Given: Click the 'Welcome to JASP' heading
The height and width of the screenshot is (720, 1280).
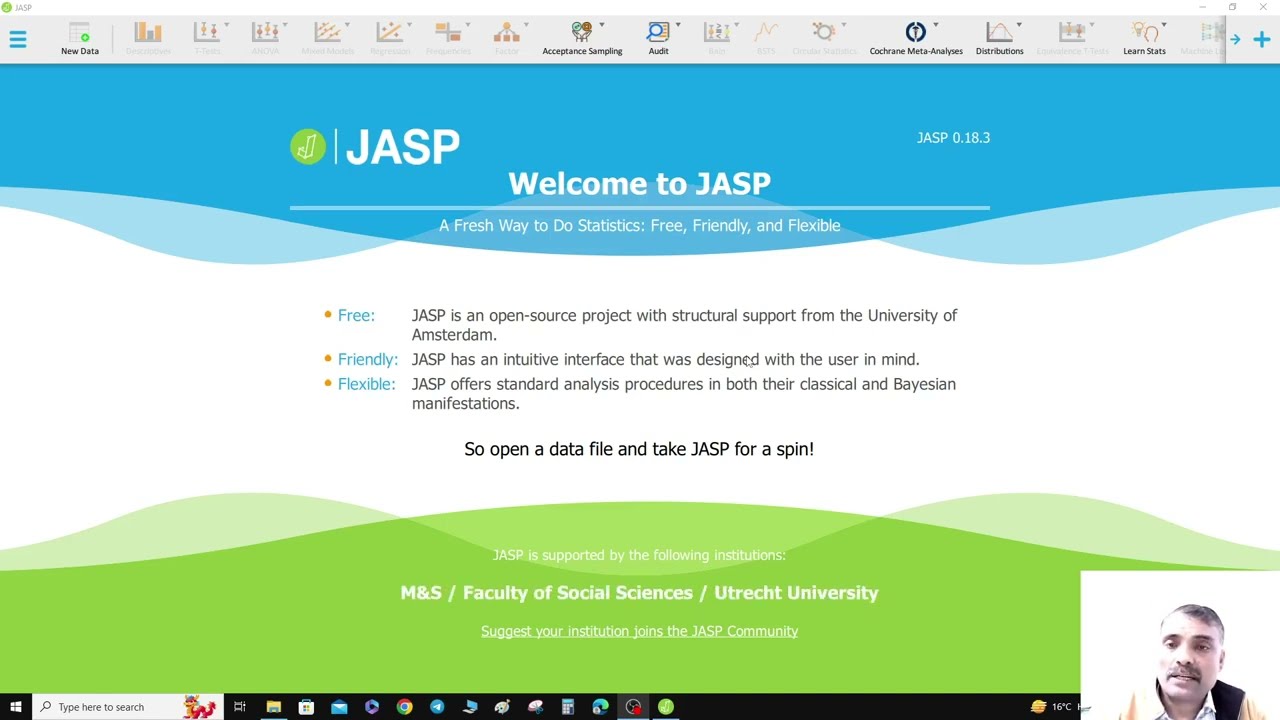Looking at the screenshot, I should pyautogui.click(x=639, y=183).
